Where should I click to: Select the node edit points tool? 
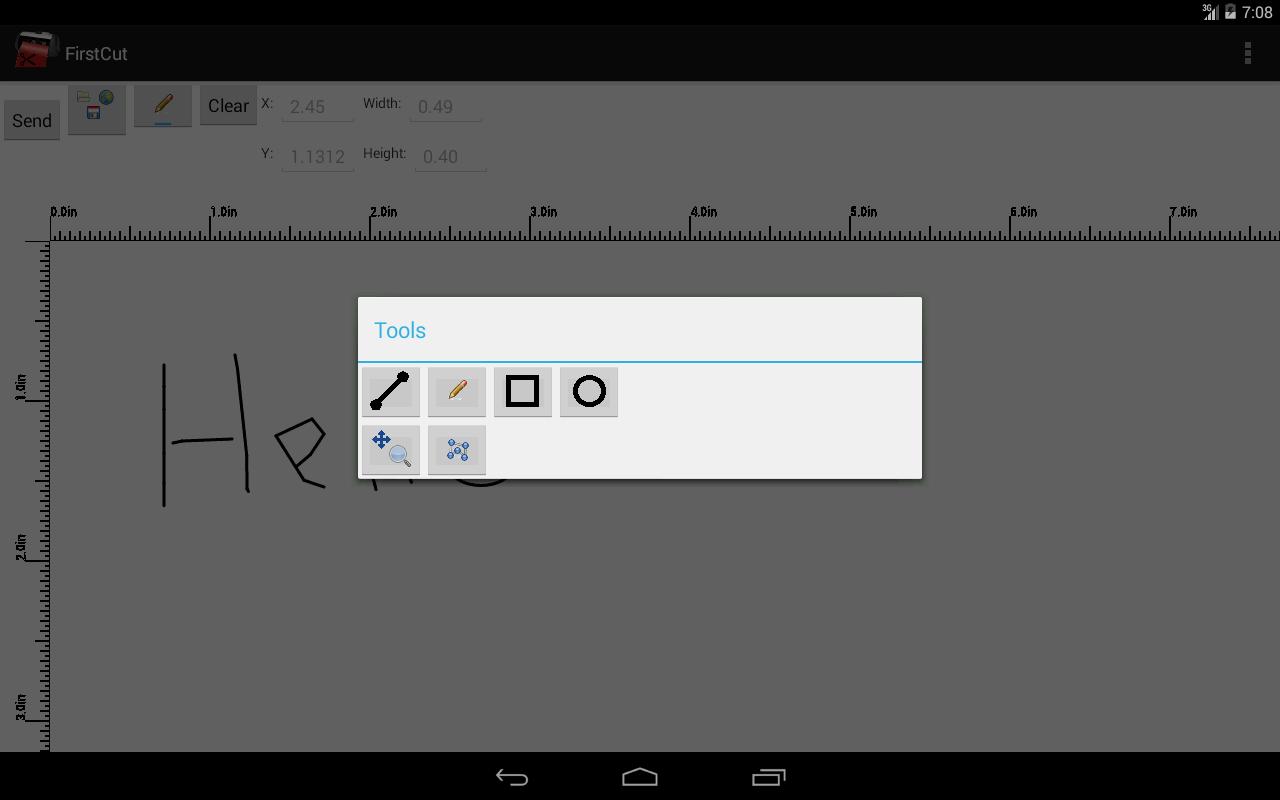point(457,449)
